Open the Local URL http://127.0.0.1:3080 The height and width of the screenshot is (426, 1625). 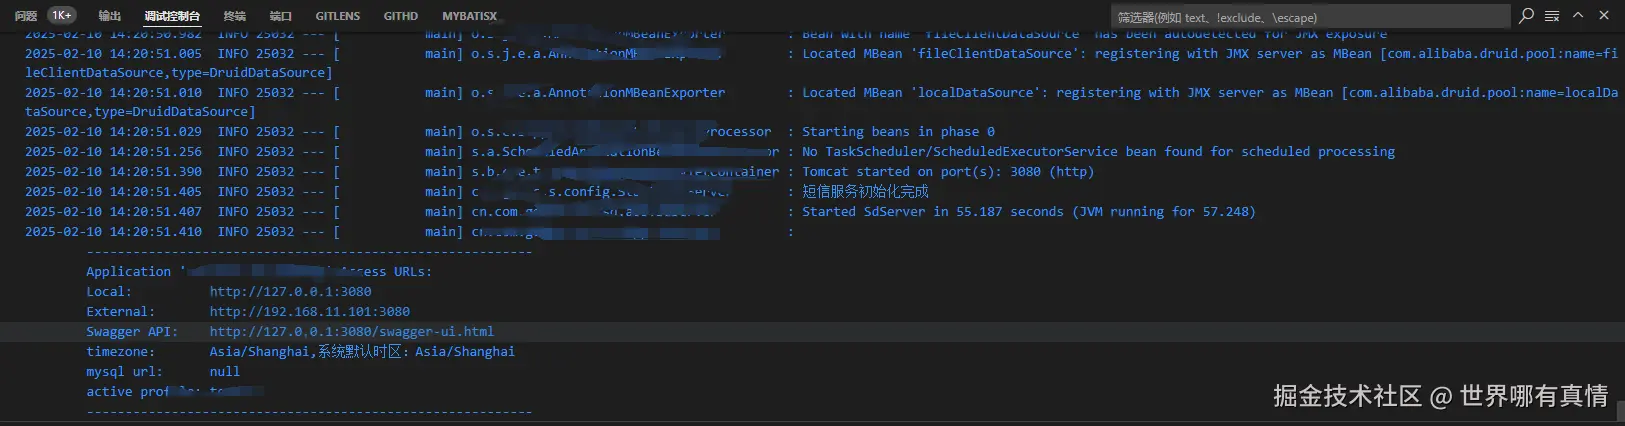[x=290, y=292]
